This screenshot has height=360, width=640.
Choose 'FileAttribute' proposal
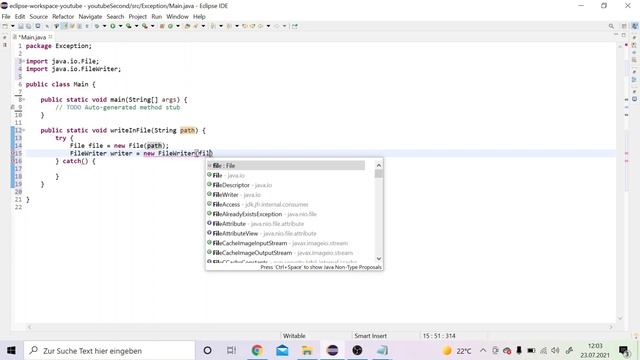point(286,224)
